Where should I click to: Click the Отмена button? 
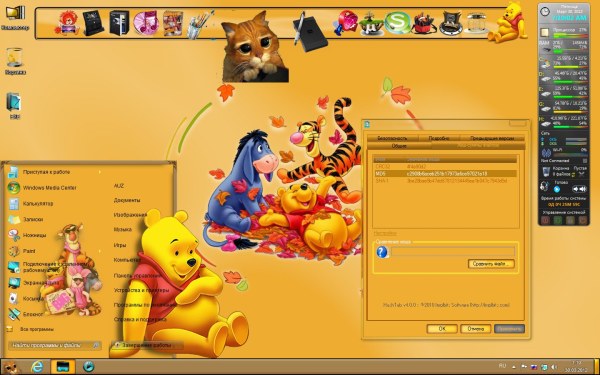click(x=476, y=329)
